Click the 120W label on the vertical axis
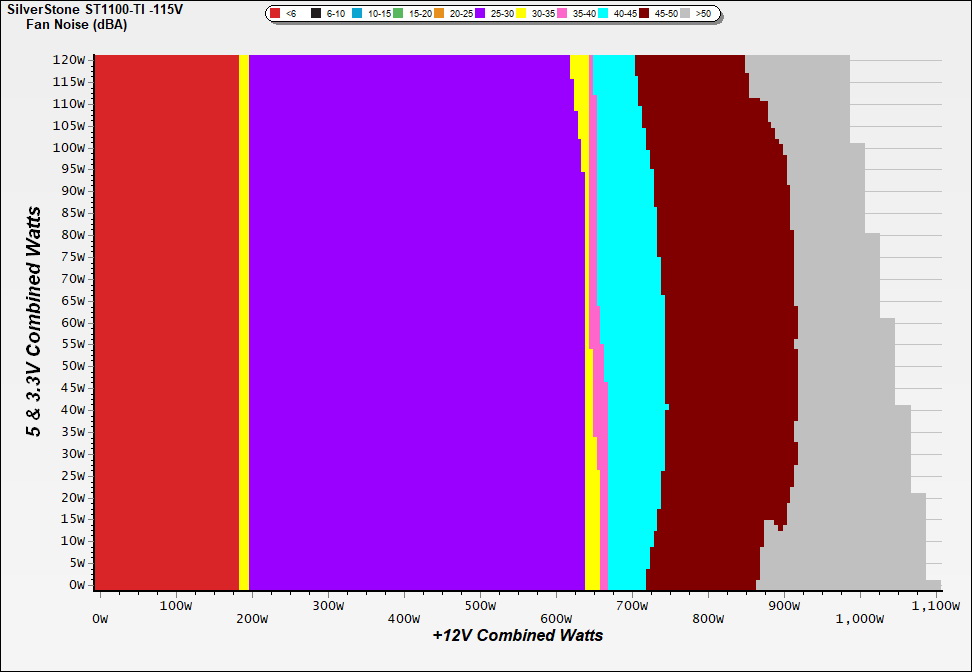Screen dimensions: 972x672 pos(70,59)
